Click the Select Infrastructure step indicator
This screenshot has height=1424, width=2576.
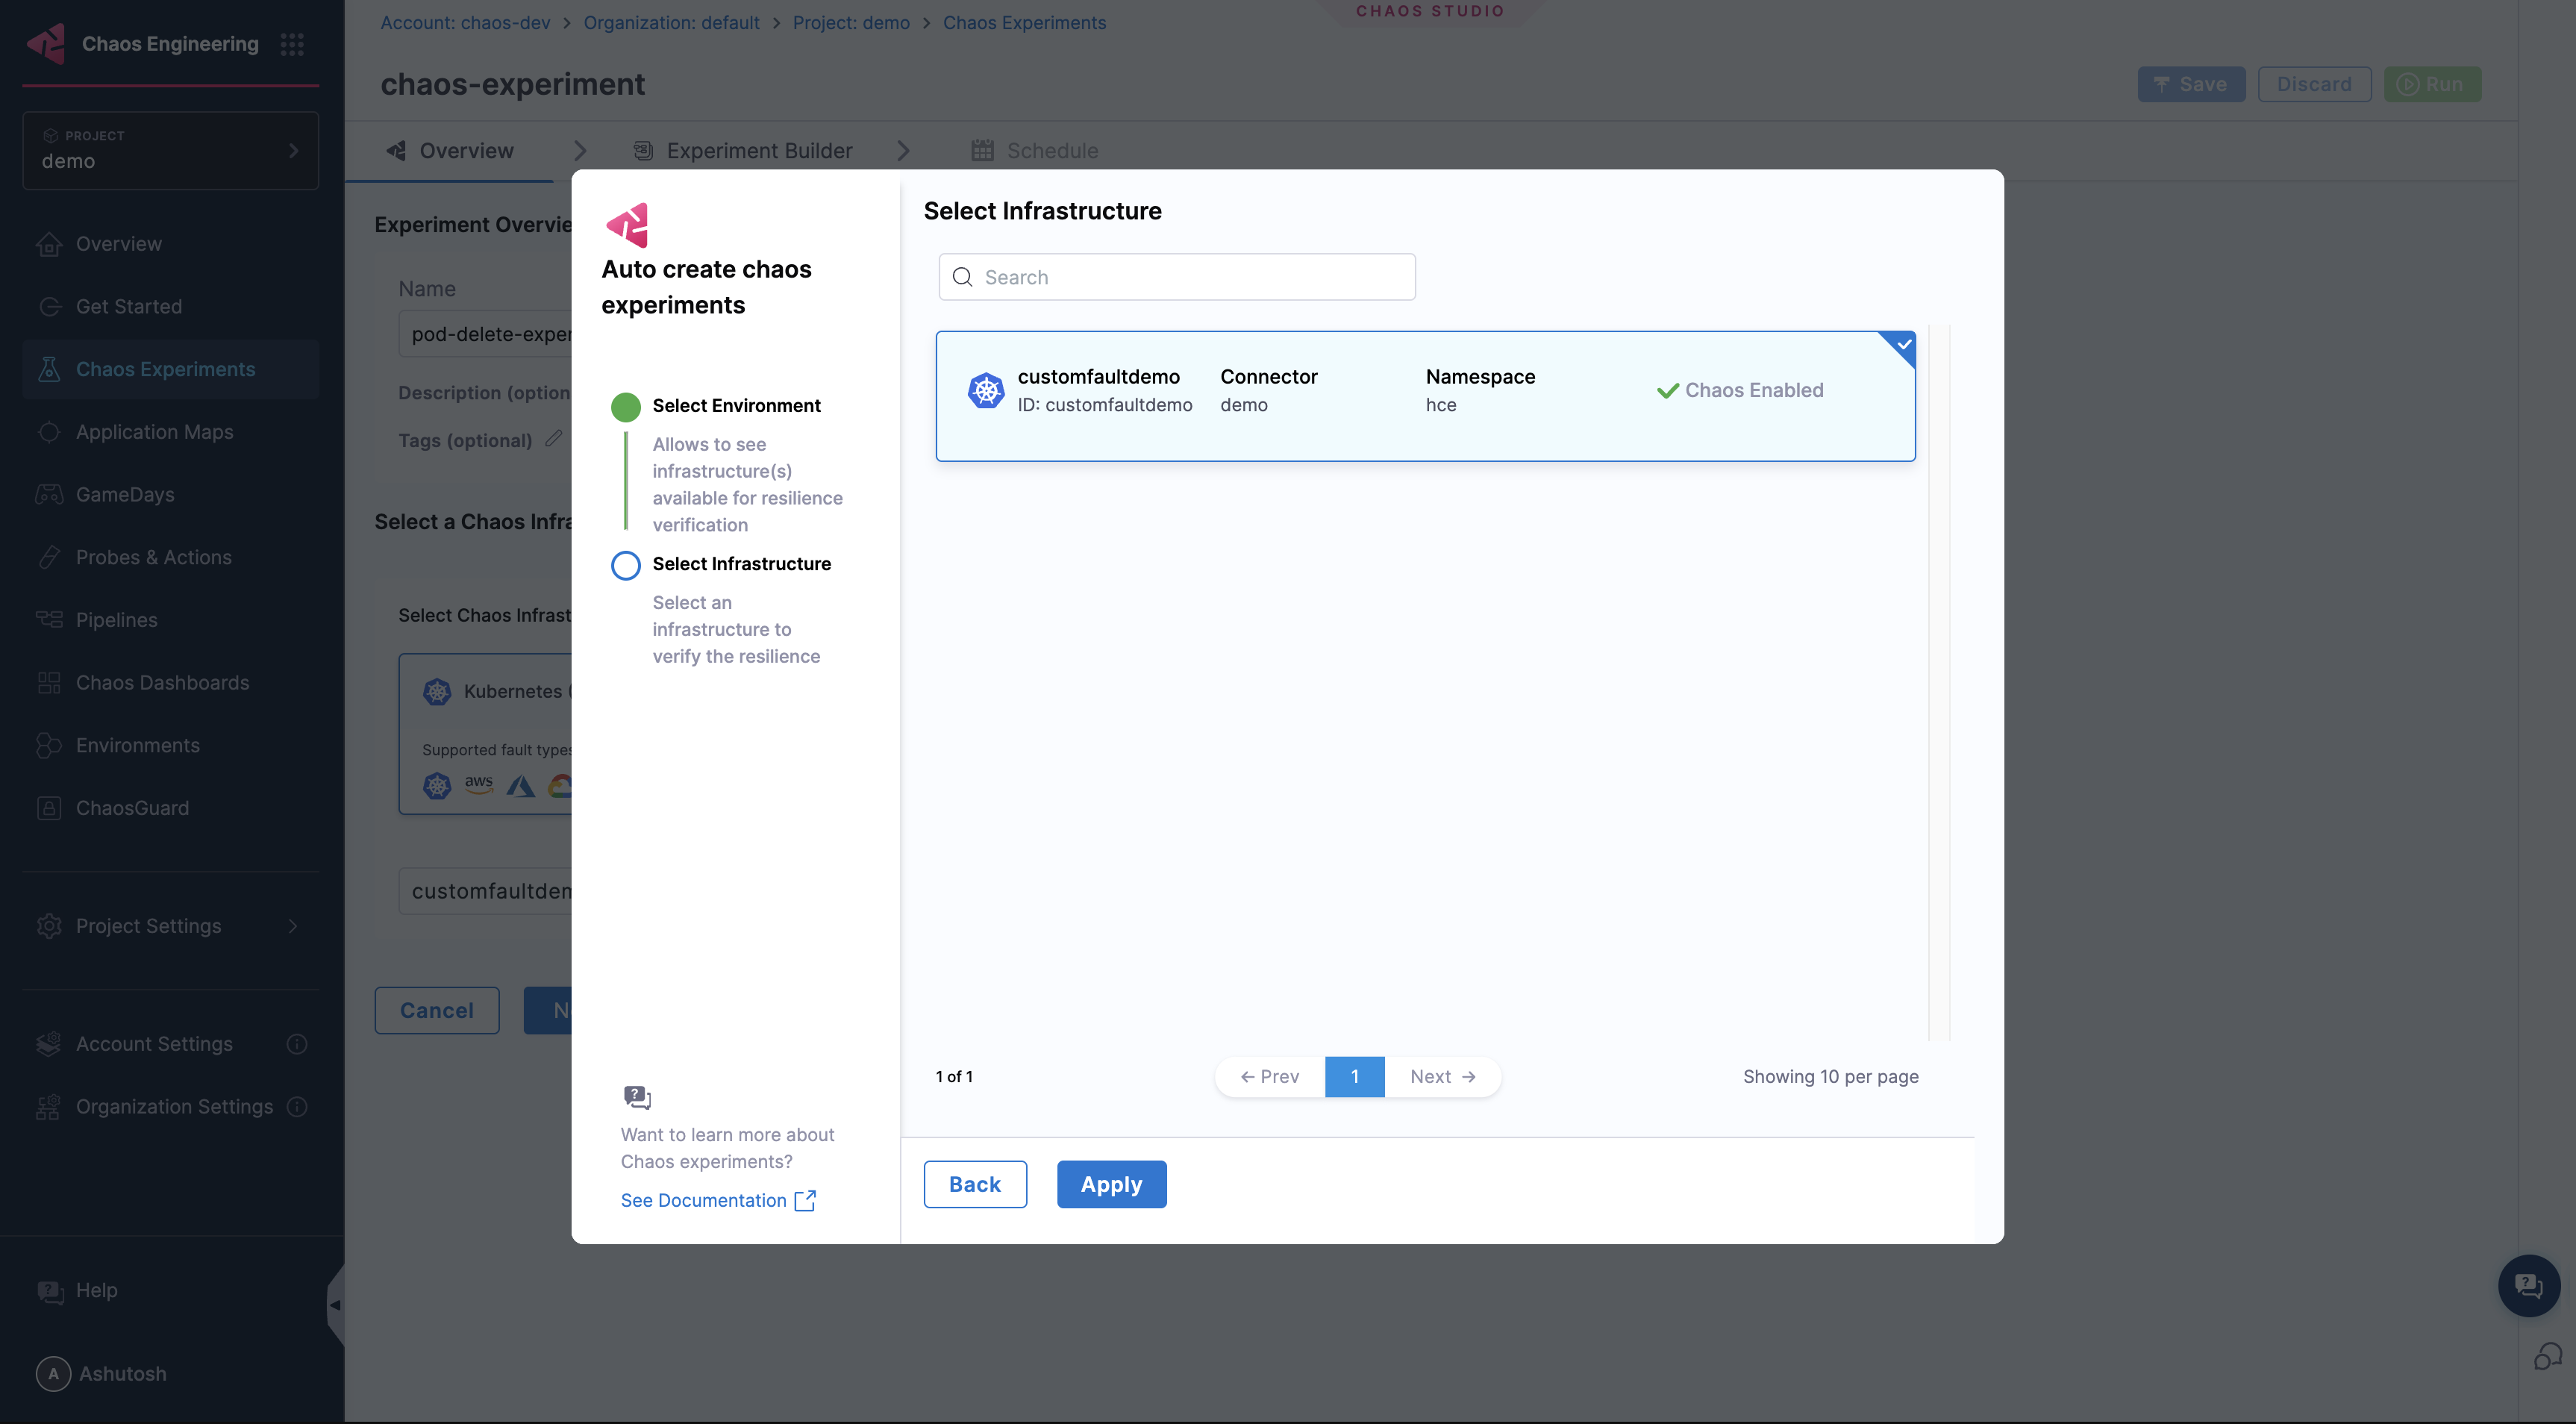(626, 565)
